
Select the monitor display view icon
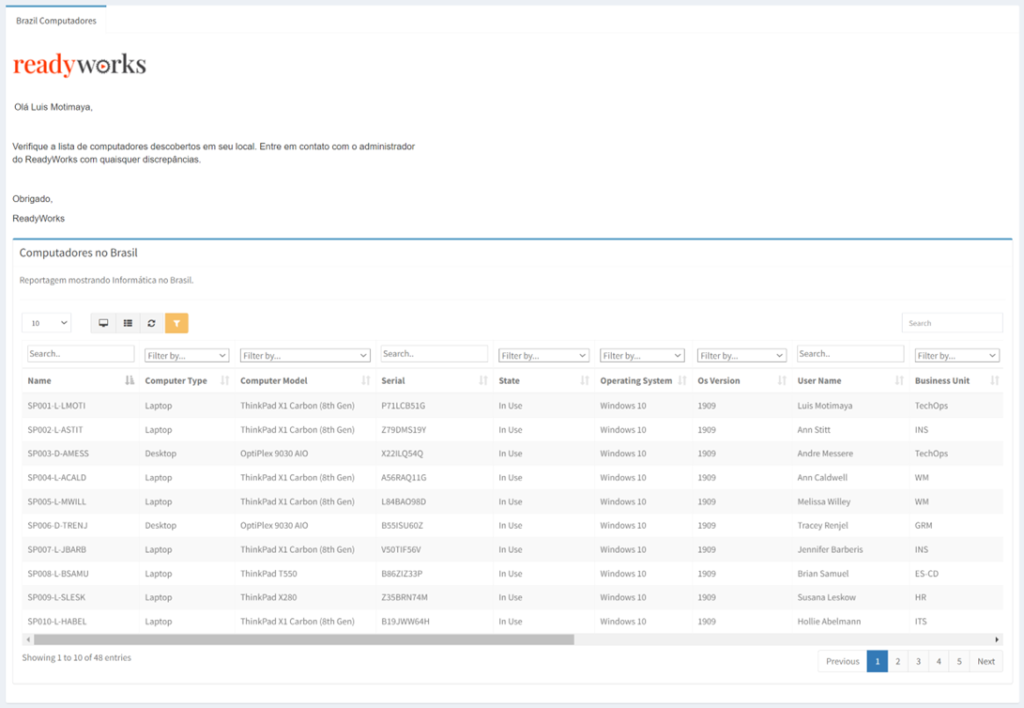(102, 322)
